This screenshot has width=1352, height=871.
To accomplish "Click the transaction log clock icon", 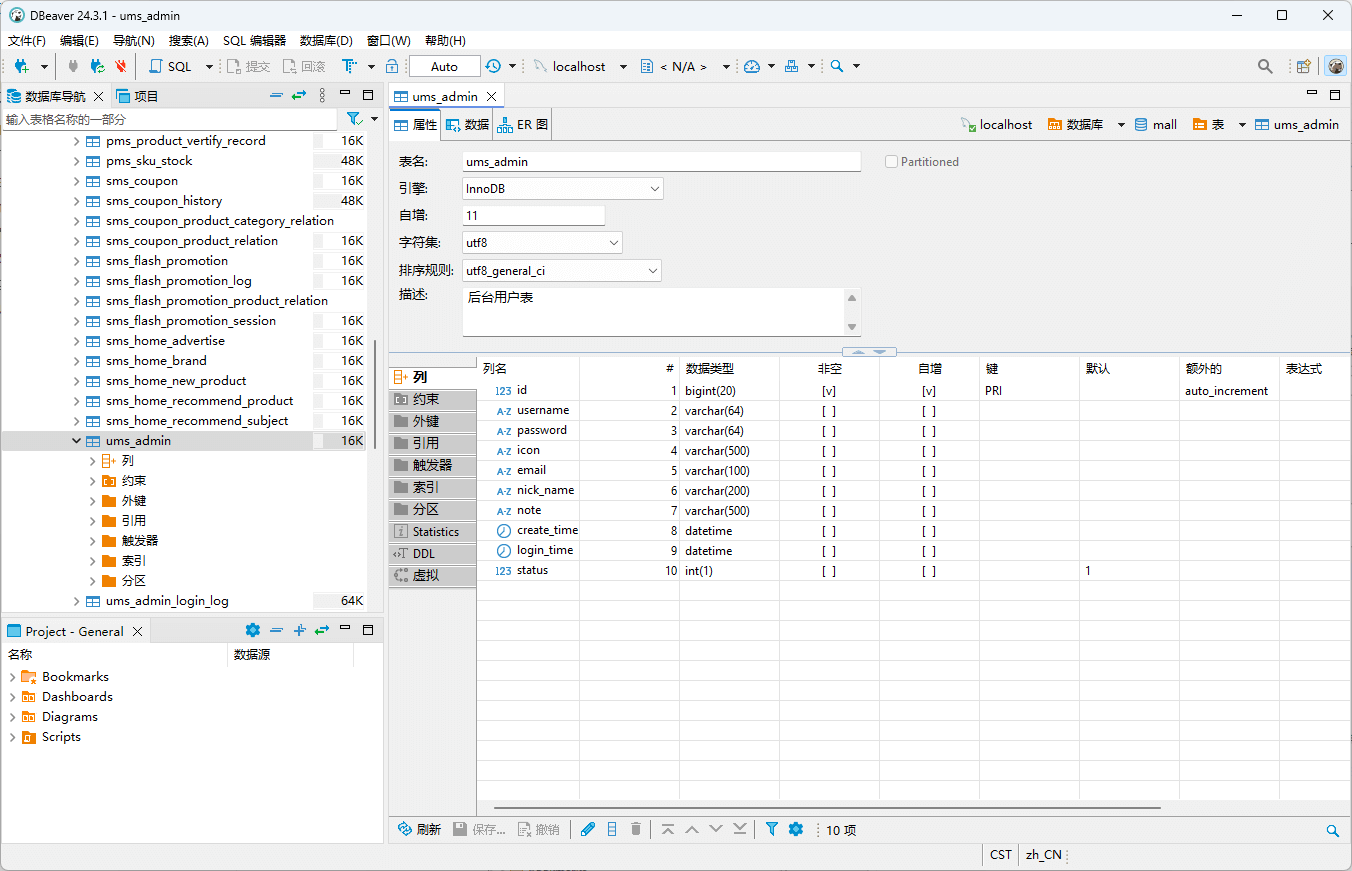I will (x=493, y=66).
